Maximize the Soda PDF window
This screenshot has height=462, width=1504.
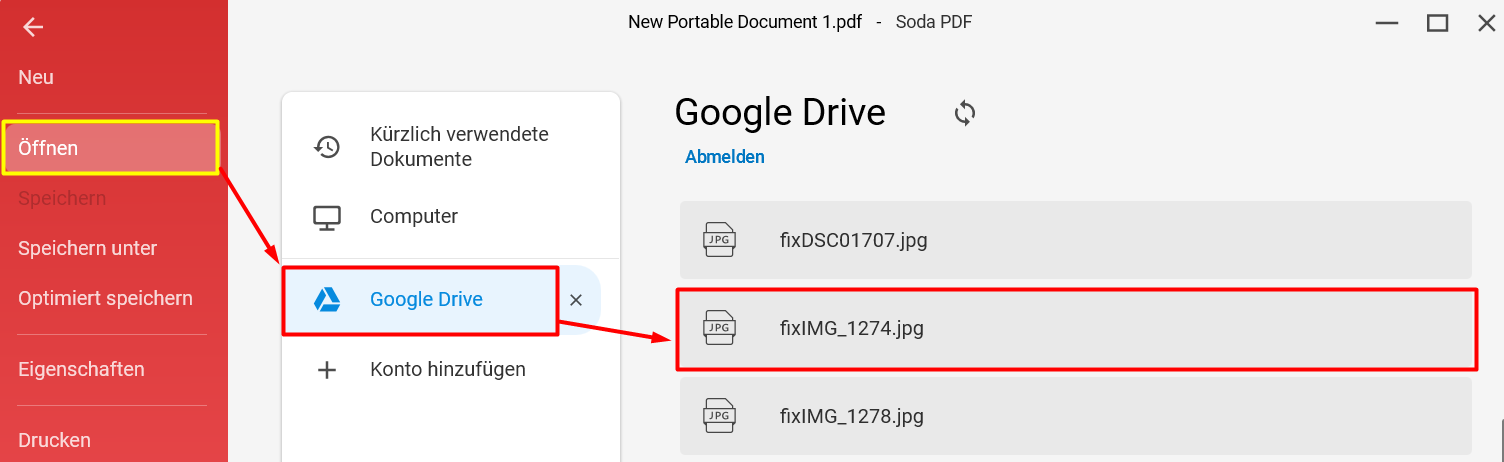1438,23
